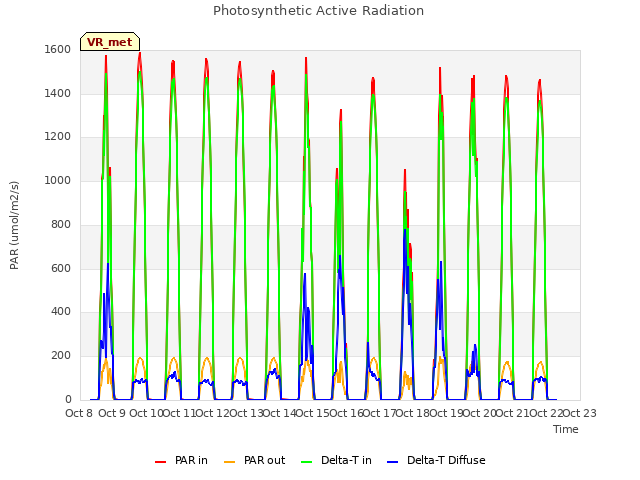The width and height of the screenshot is (640, 480).
Task: Click the Oct 18 low PAR in peak
Action: [x=405, y=170]
